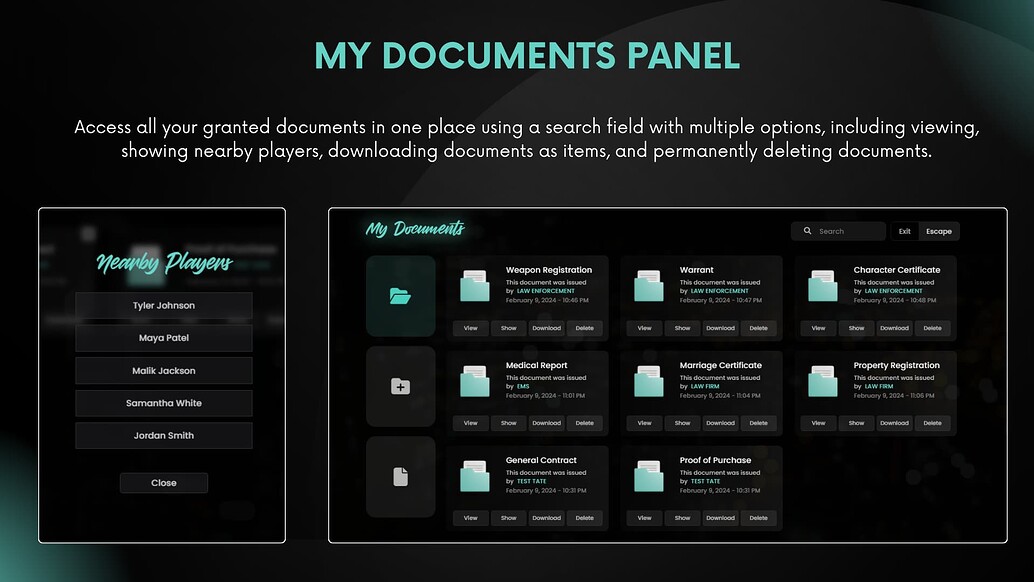Close the Nearby Players panel
1034x582 pixels.
163,482
